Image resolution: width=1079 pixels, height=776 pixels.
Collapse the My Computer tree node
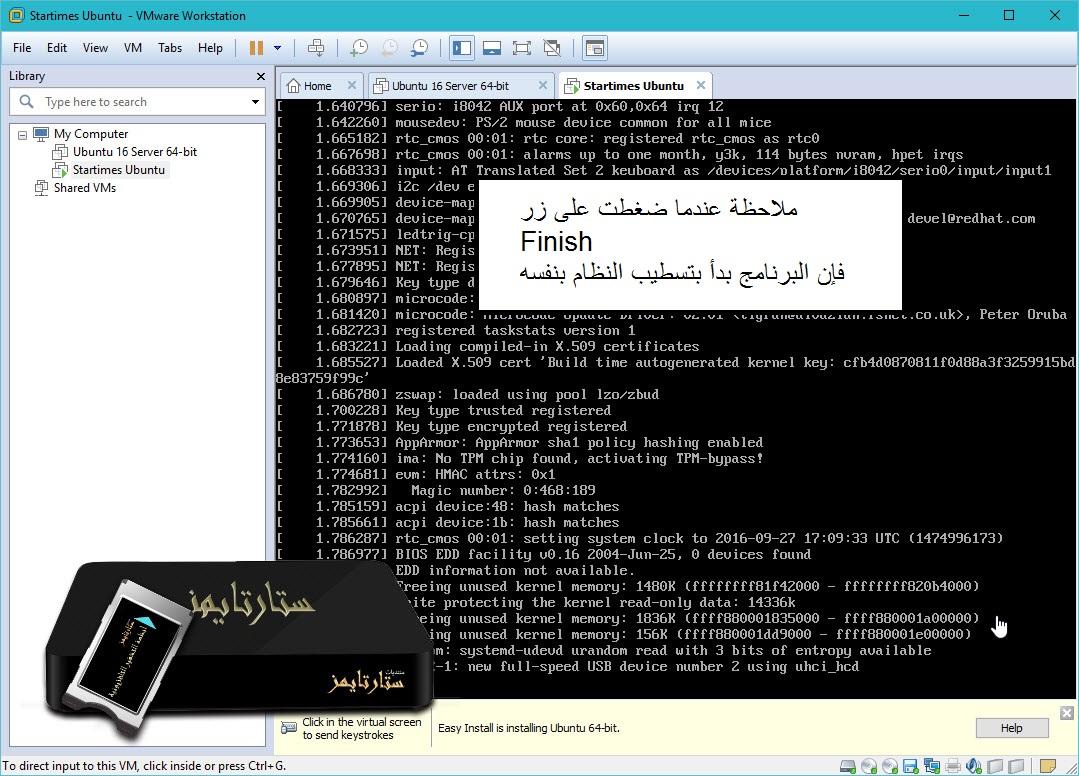tap(21, 134)
